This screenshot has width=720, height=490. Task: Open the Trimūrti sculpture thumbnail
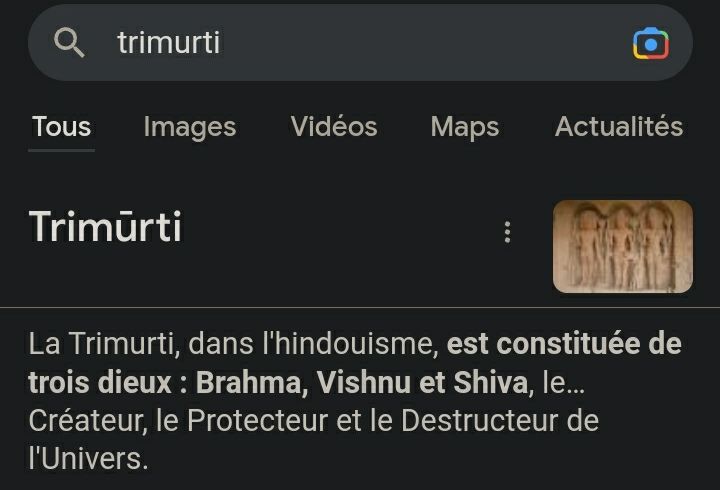pyautogui.click(x=623, y=246)
